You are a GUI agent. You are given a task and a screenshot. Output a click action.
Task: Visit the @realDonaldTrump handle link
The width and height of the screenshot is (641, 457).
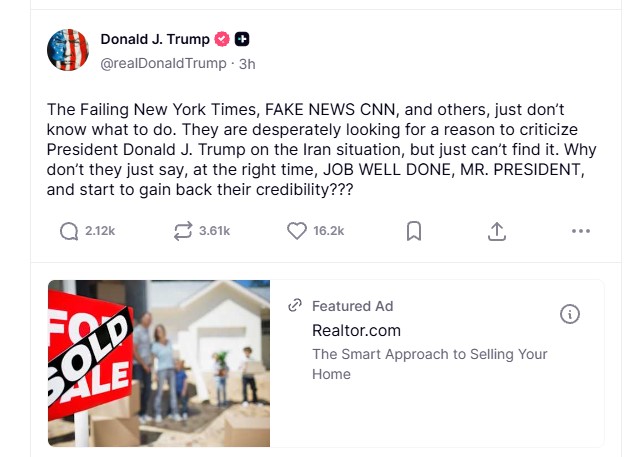[x=164, y=62]
